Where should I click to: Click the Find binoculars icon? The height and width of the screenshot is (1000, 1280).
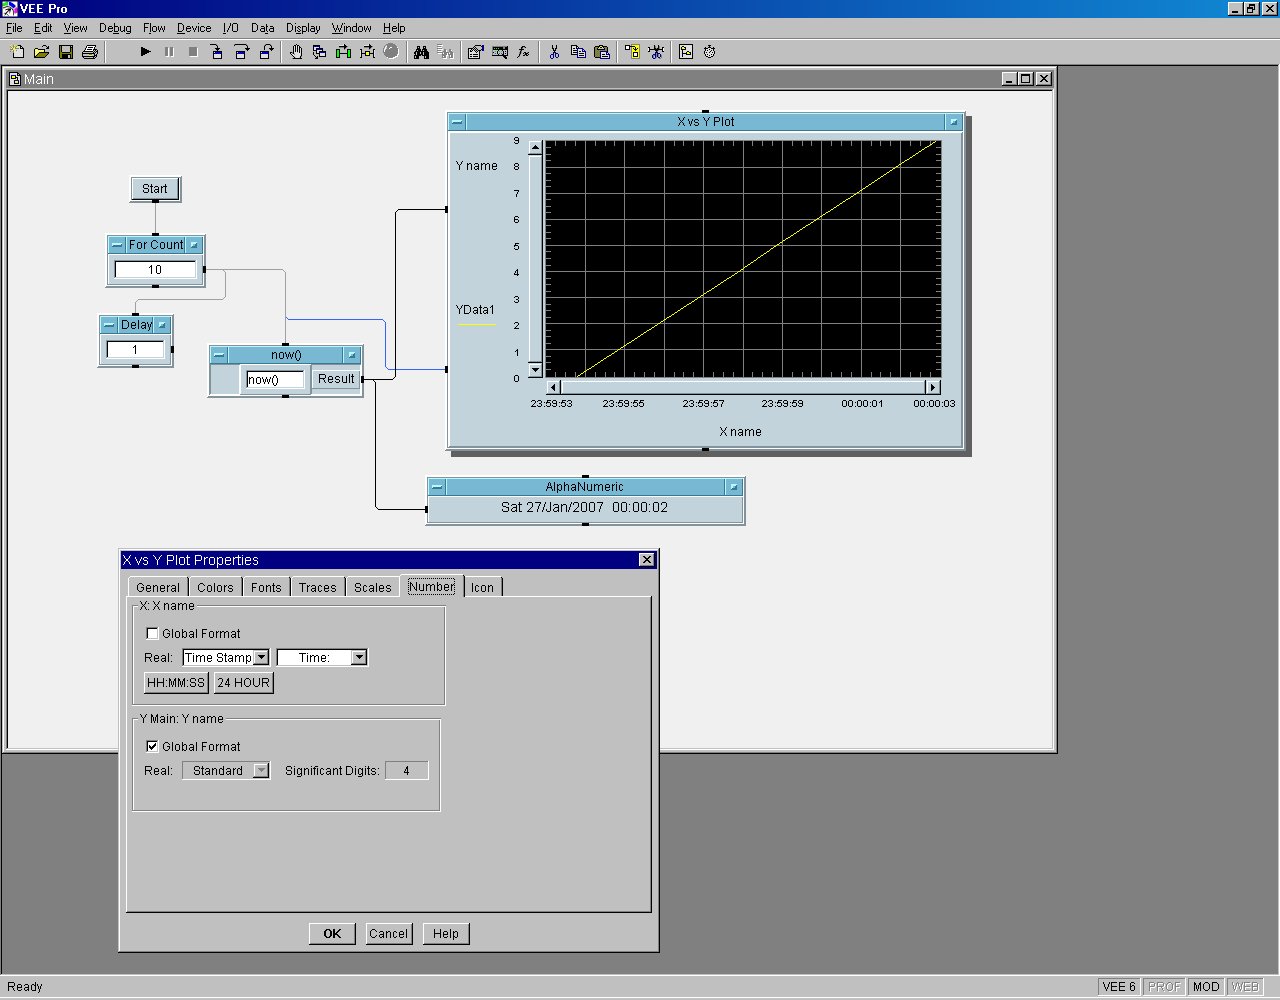pos(421,52)
